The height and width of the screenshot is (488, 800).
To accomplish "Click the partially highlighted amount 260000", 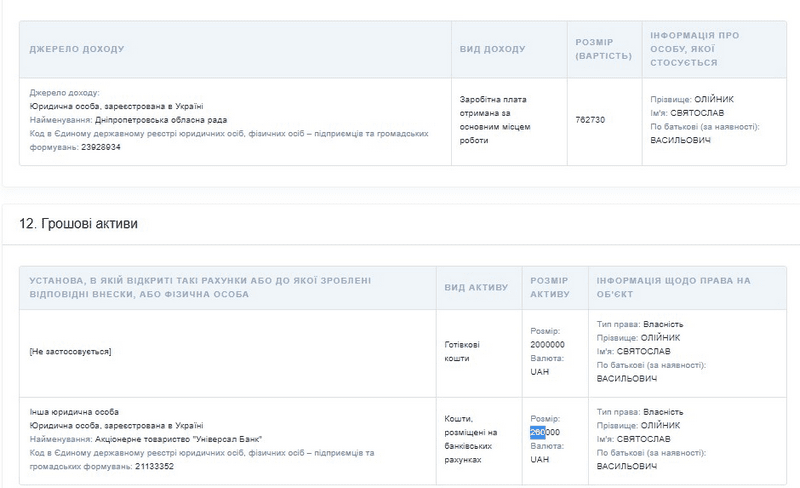I will pos(545,432).
